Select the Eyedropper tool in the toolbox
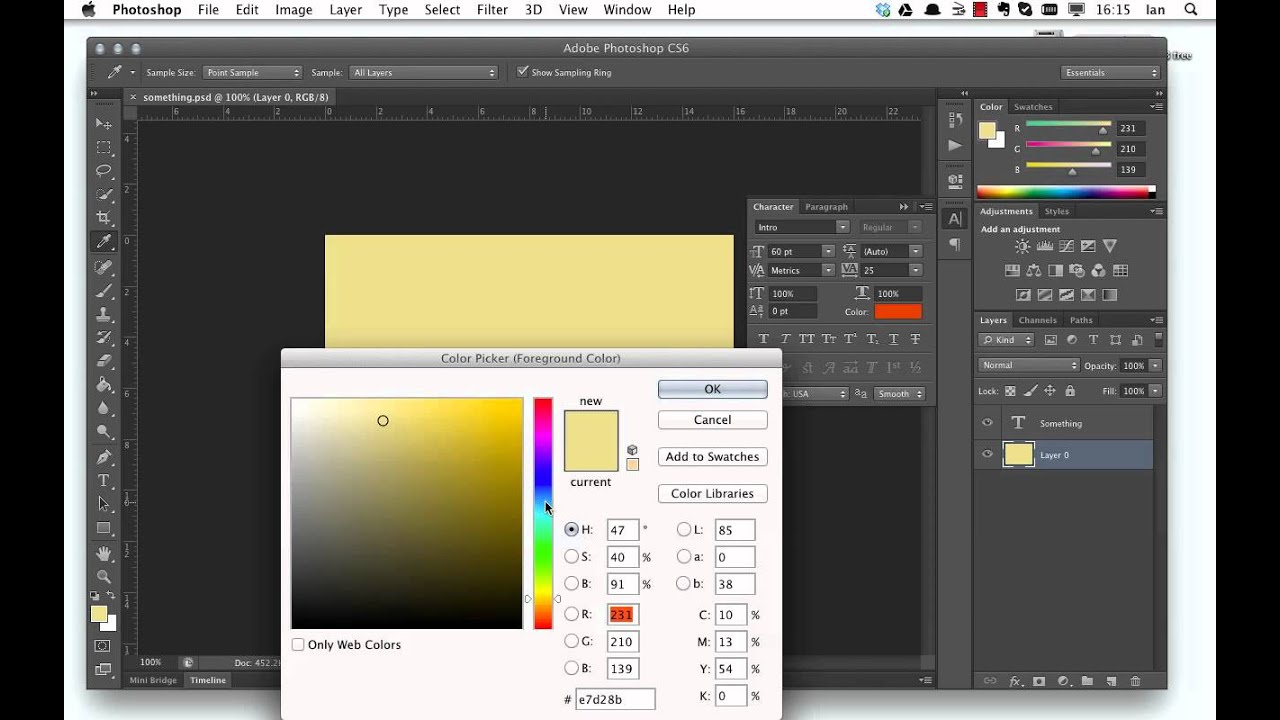The height and width of the screenshot is (720, 1280). [x=103, y=241]
